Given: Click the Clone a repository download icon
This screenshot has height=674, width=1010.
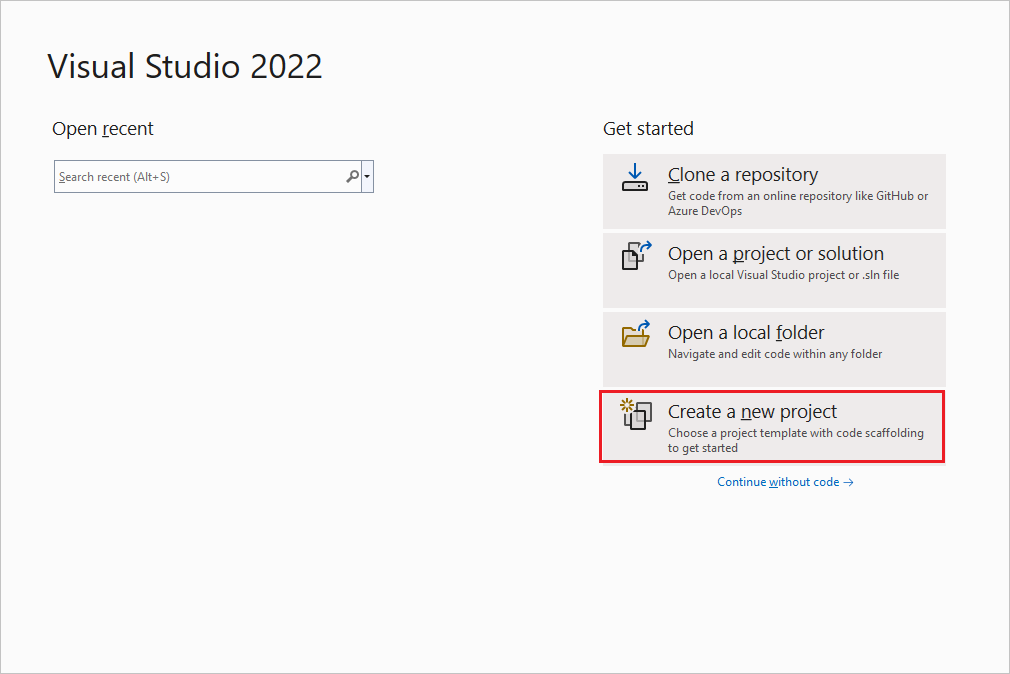Looking at the screenshot, I should tap(635, 177).
